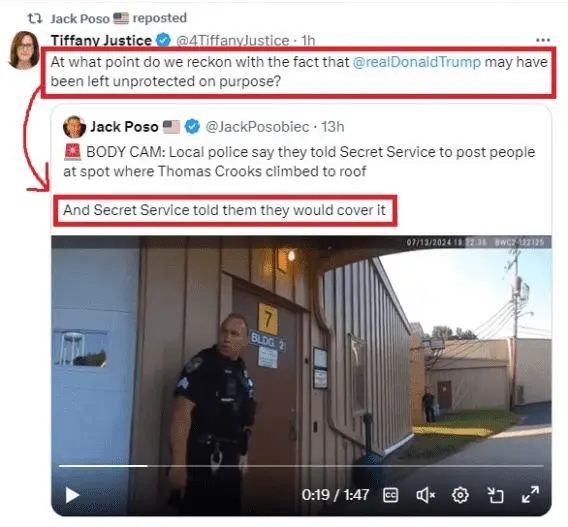
Task: Click Tiffany Justice's blue verified badge
Action: click(x=163, y=40)
